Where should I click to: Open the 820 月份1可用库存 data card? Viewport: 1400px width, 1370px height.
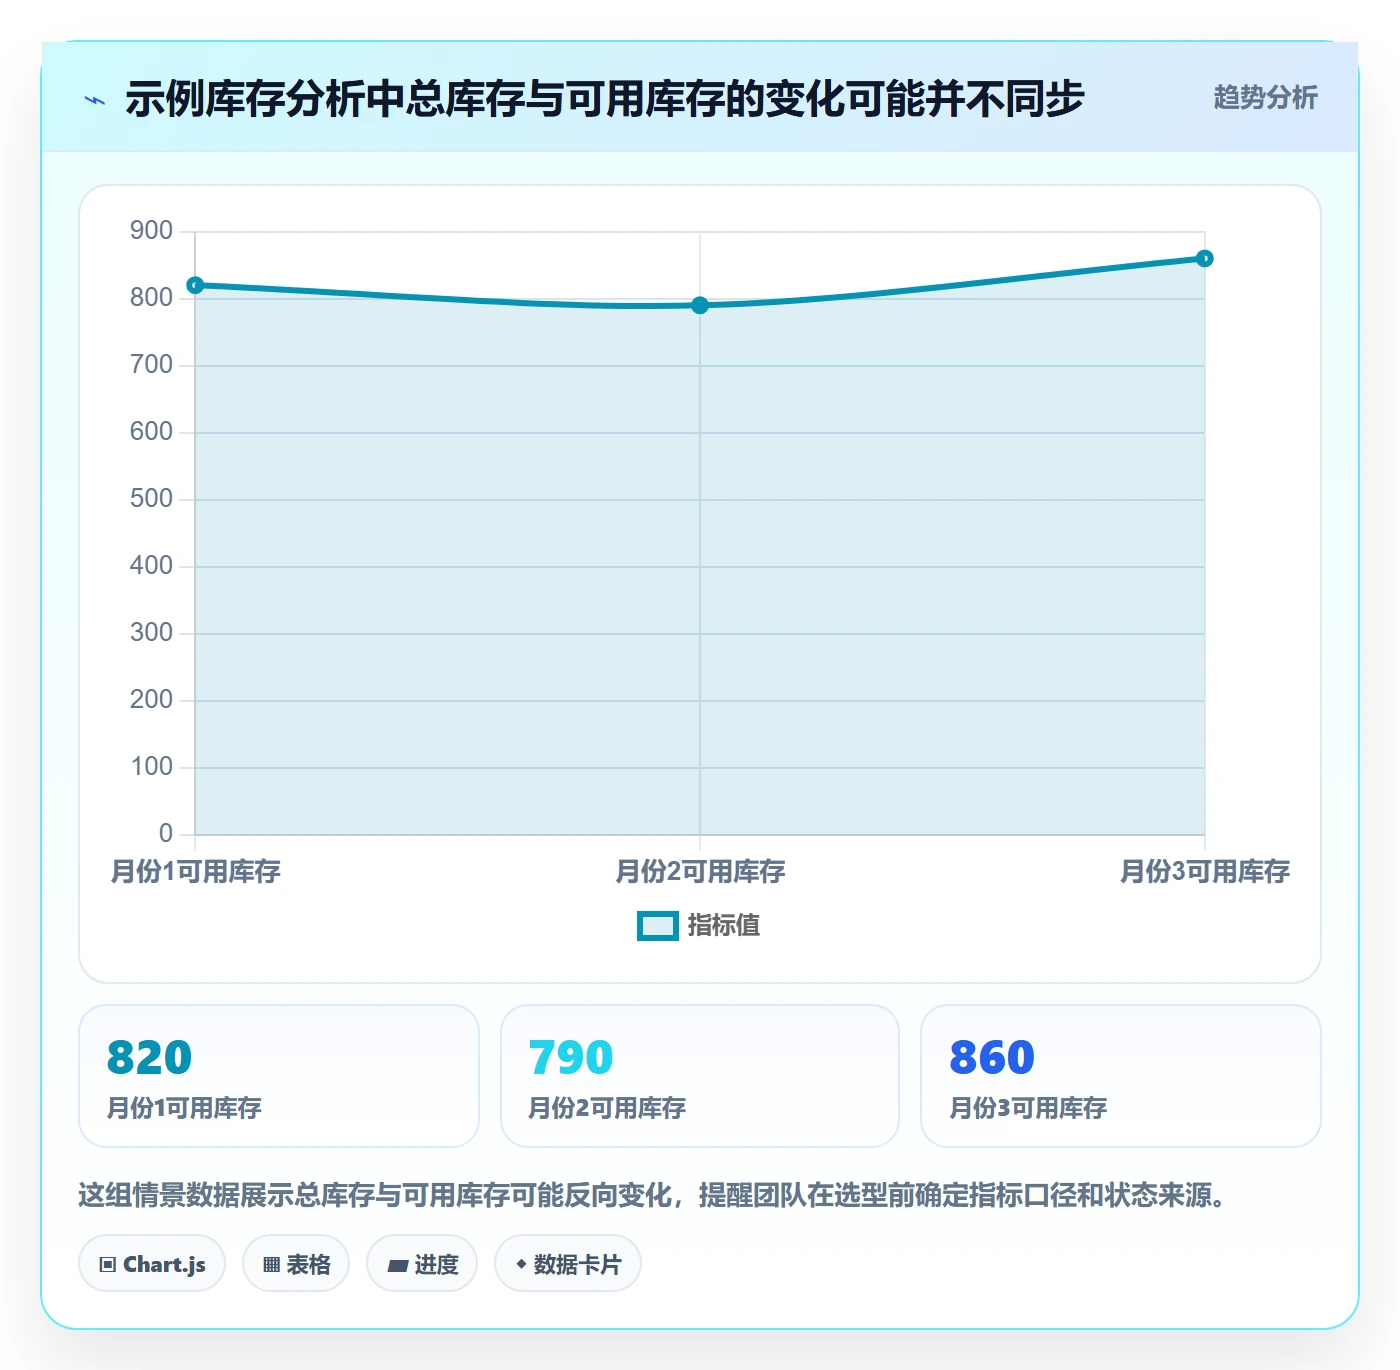[279, 1076]
